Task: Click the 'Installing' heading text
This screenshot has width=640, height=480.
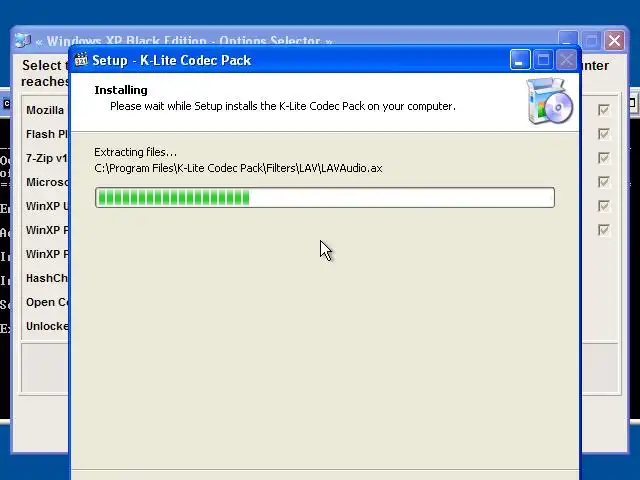Action: (121, 90)
